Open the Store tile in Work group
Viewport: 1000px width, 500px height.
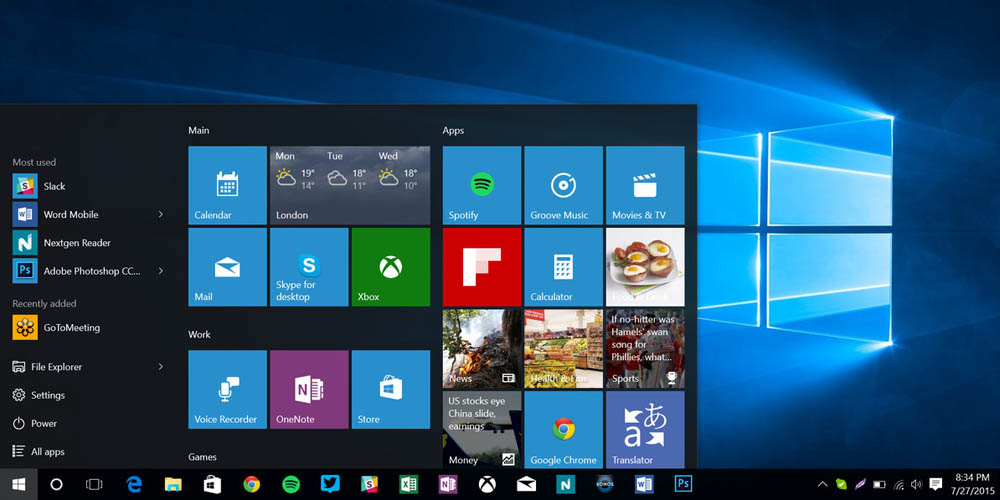pos(390,389)
